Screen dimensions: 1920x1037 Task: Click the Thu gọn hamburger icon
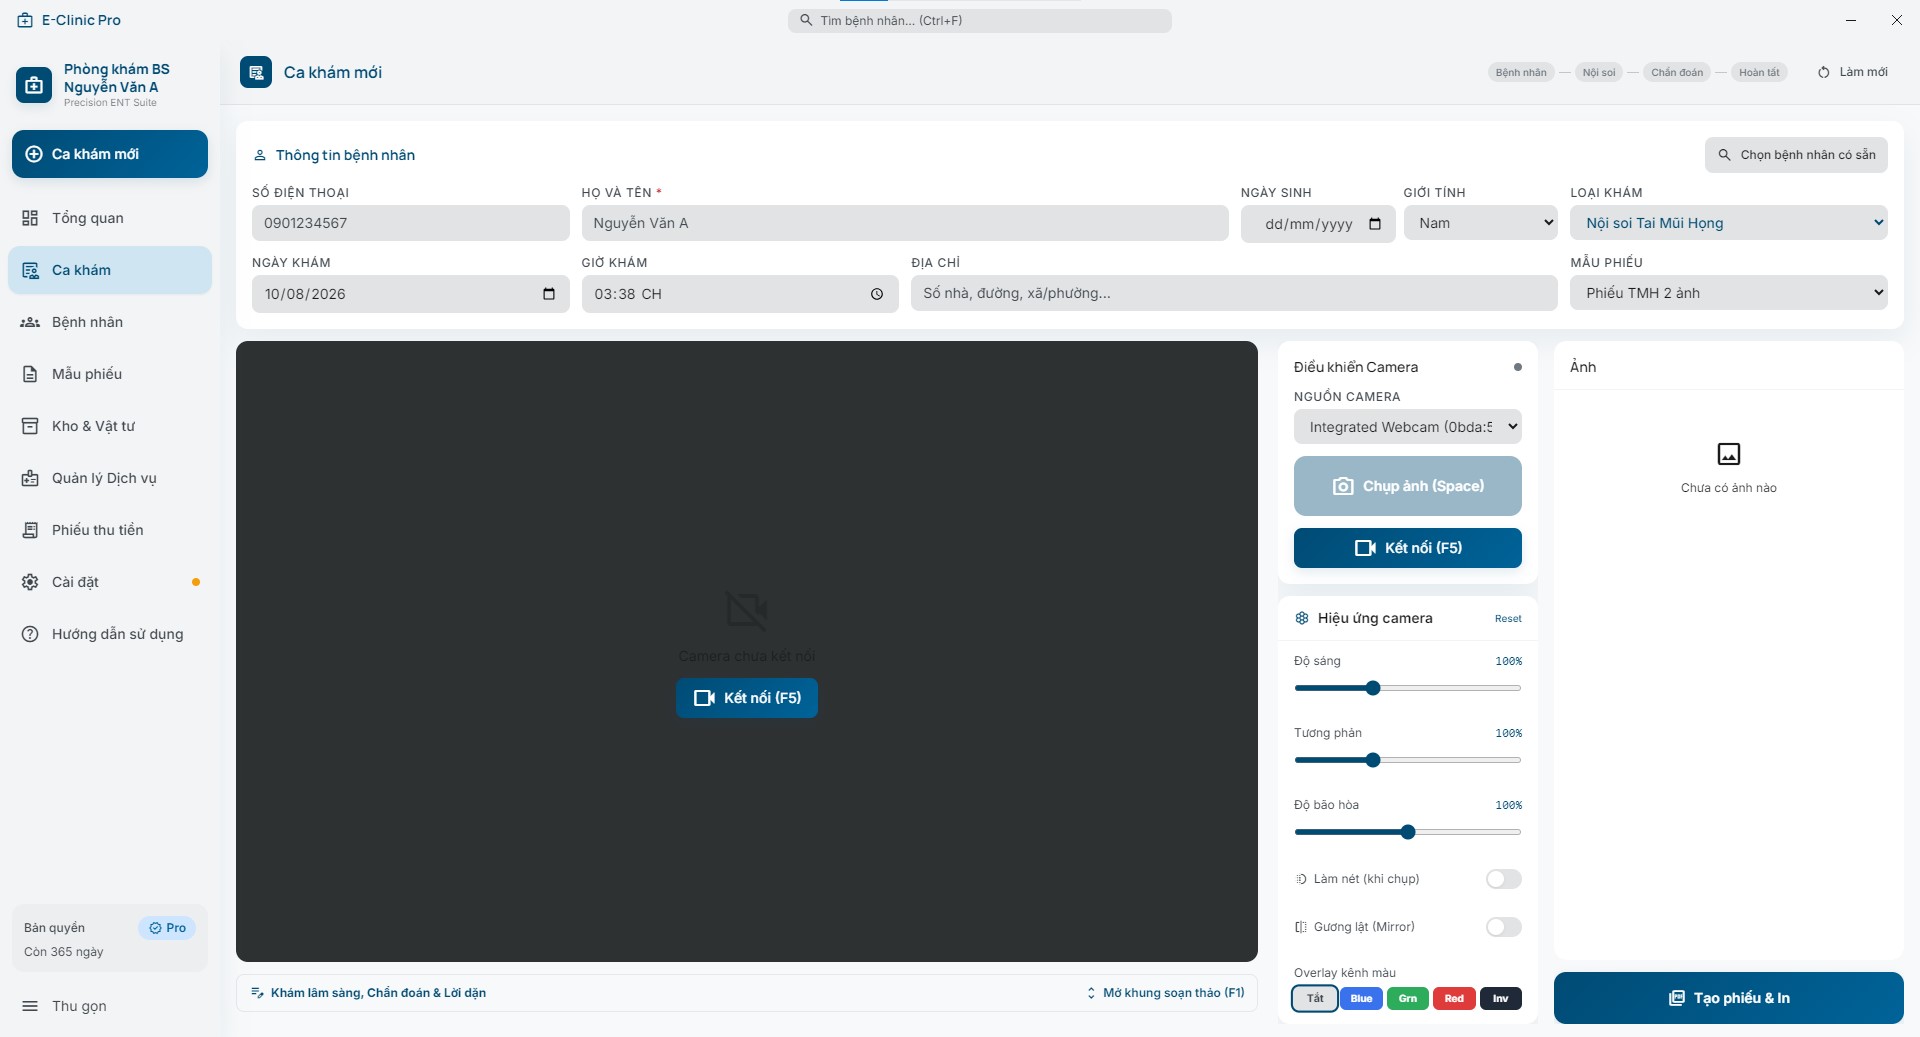pyautogui.click(x=30, y=1006)
